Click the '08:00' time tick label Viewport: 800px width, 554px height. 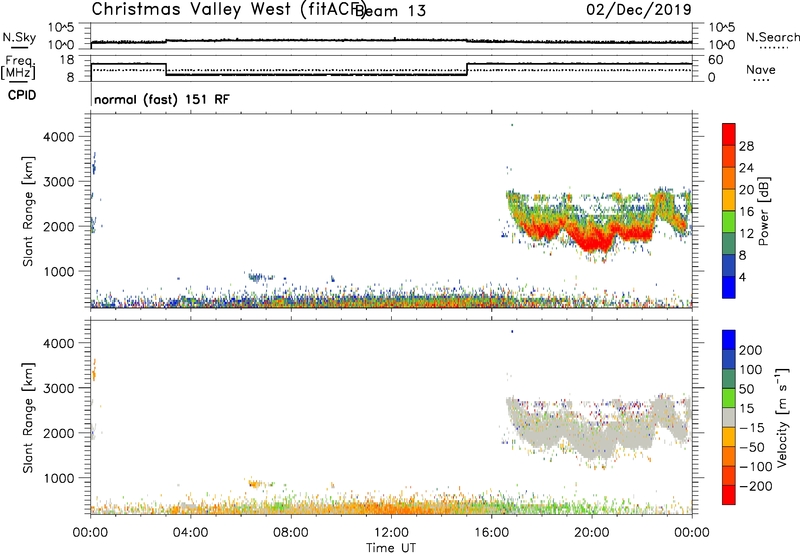point(290,533)
